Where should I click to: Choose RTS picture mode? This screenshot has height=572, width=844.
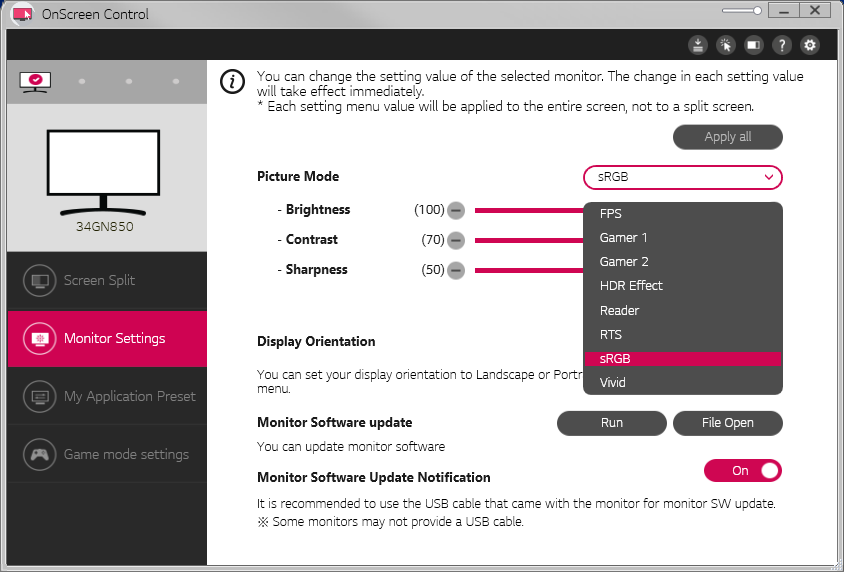[x=683, y=335]
